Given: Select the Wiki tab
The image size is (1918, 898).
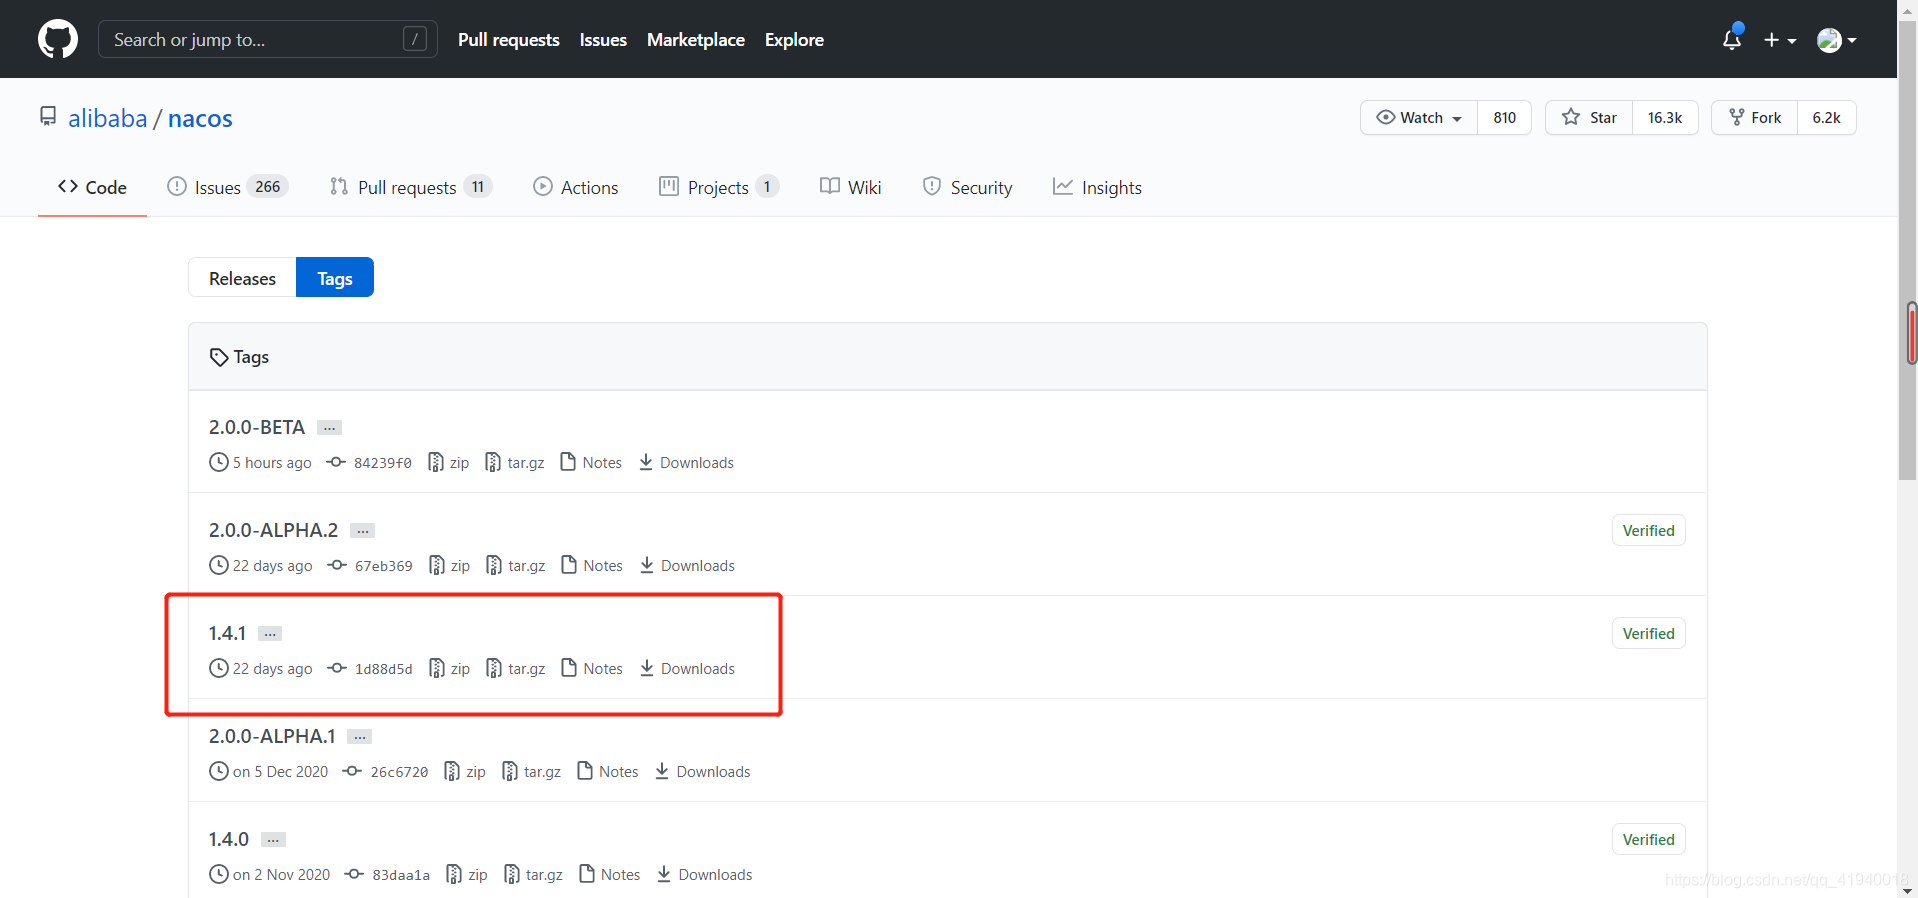Looking at the screenshot, I should click(851, 187).
